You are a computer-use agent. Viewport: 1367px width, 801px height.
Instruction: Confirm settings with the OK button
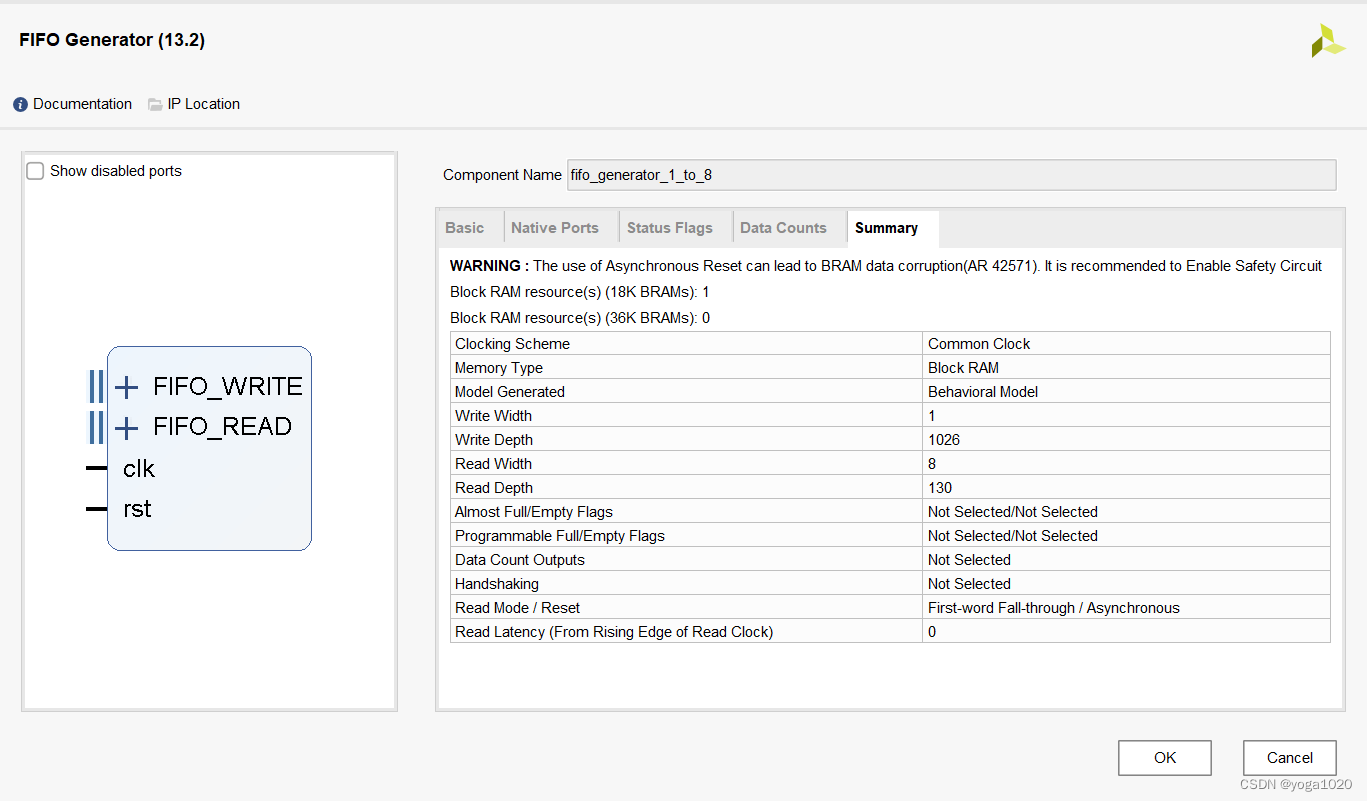(x=1164, y=758)
